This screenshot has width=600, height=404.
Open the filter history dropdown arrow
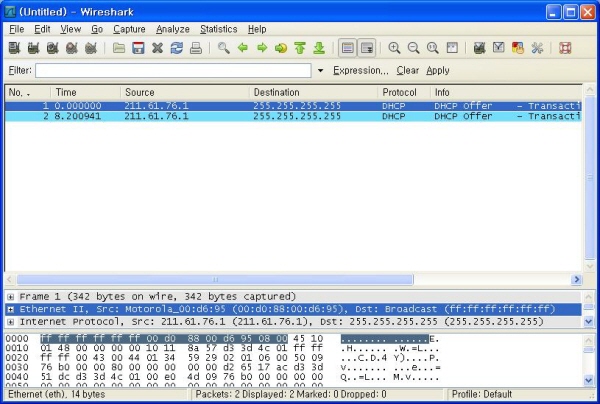click(321, 70)
